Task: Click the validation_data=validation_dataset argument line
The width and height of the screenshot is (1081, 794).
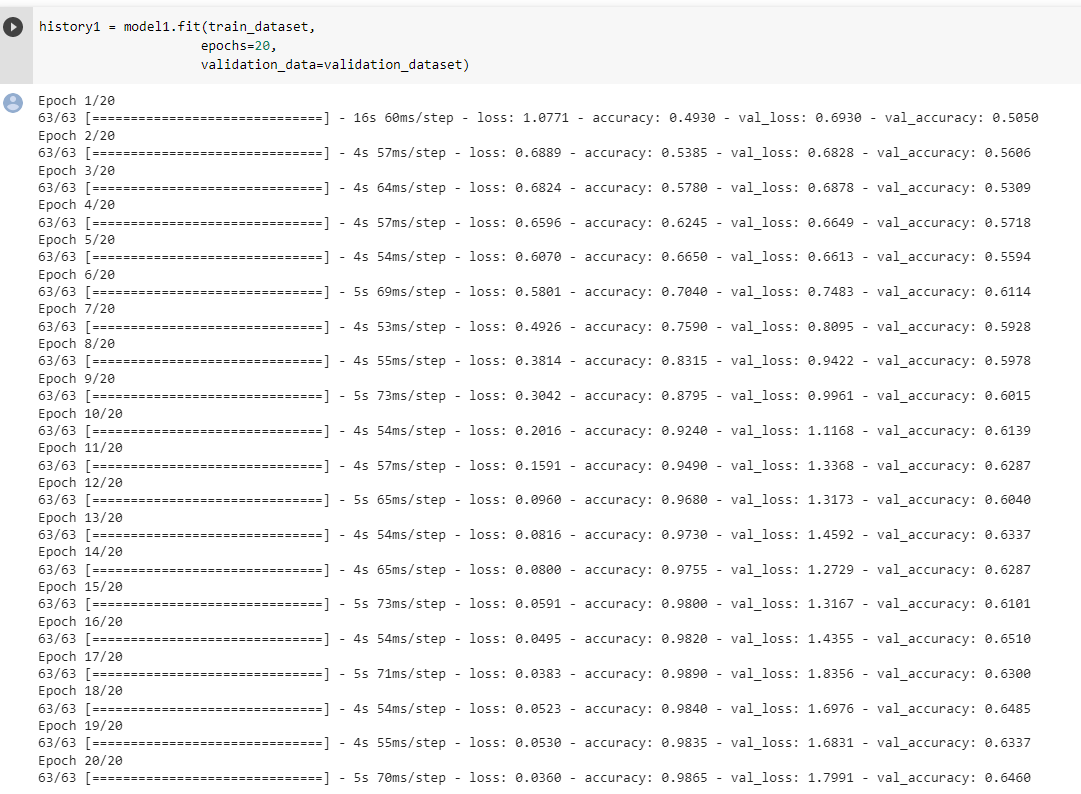Action: point(334,65)
